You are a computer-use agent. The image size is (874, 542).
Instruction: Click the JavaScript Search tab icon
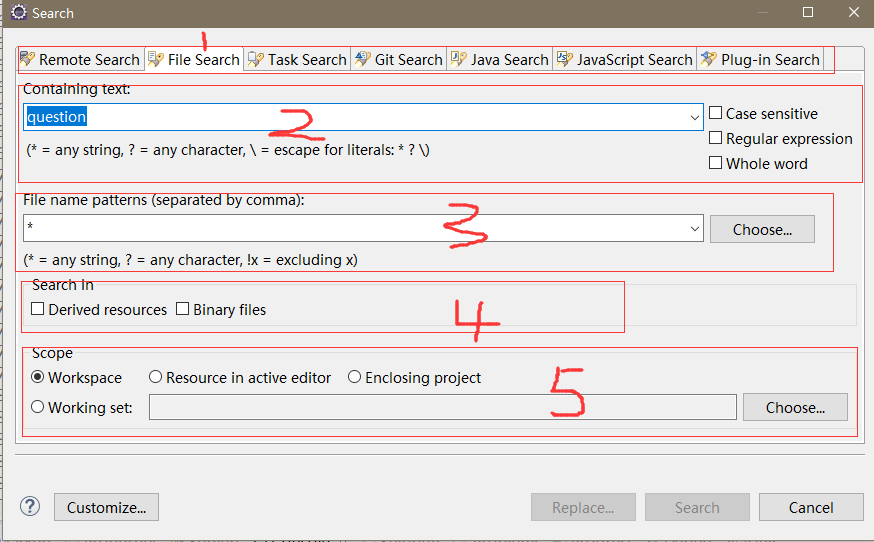point(565,59)
